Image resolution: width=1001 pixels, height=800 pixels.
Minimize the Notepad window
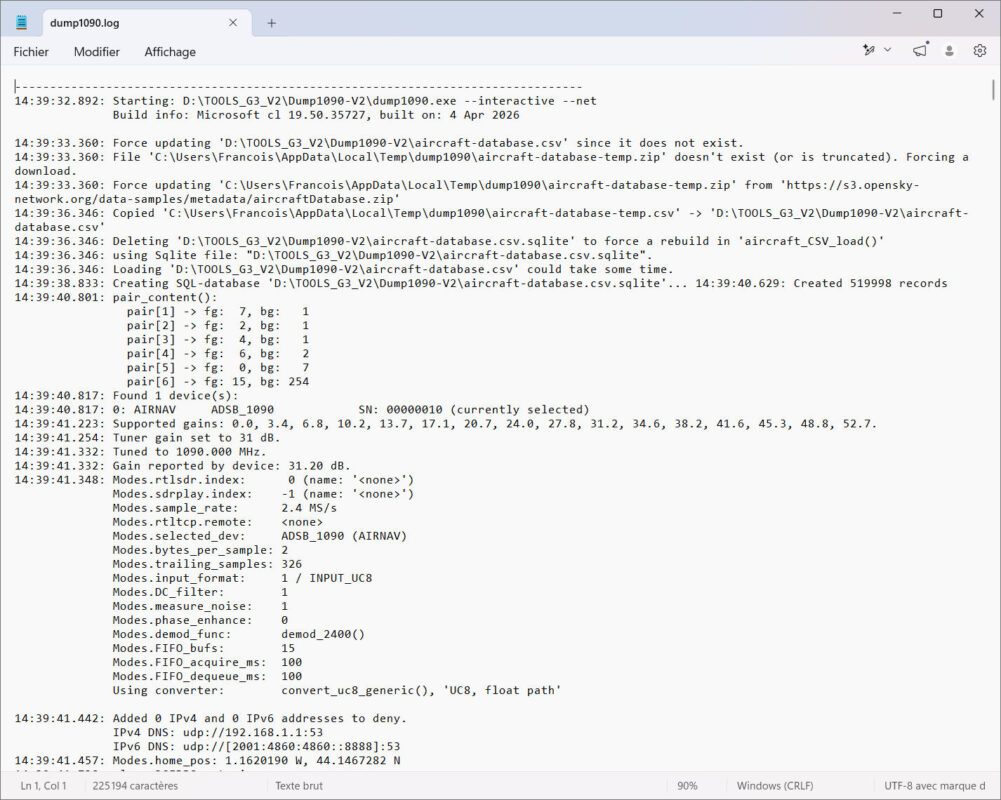tap(897, 13)
